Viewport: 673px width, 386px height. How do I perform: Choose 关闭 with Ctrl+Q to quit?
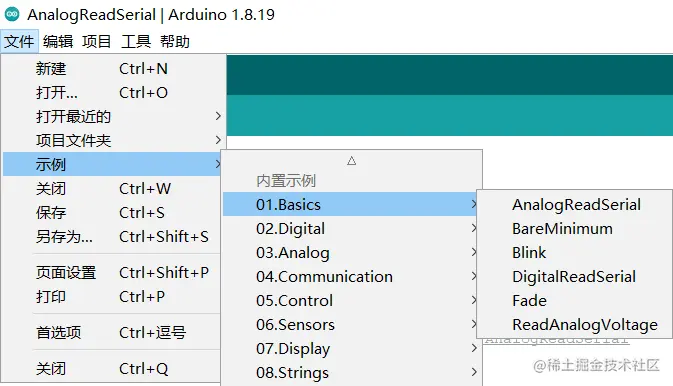[x=112, y=369]
